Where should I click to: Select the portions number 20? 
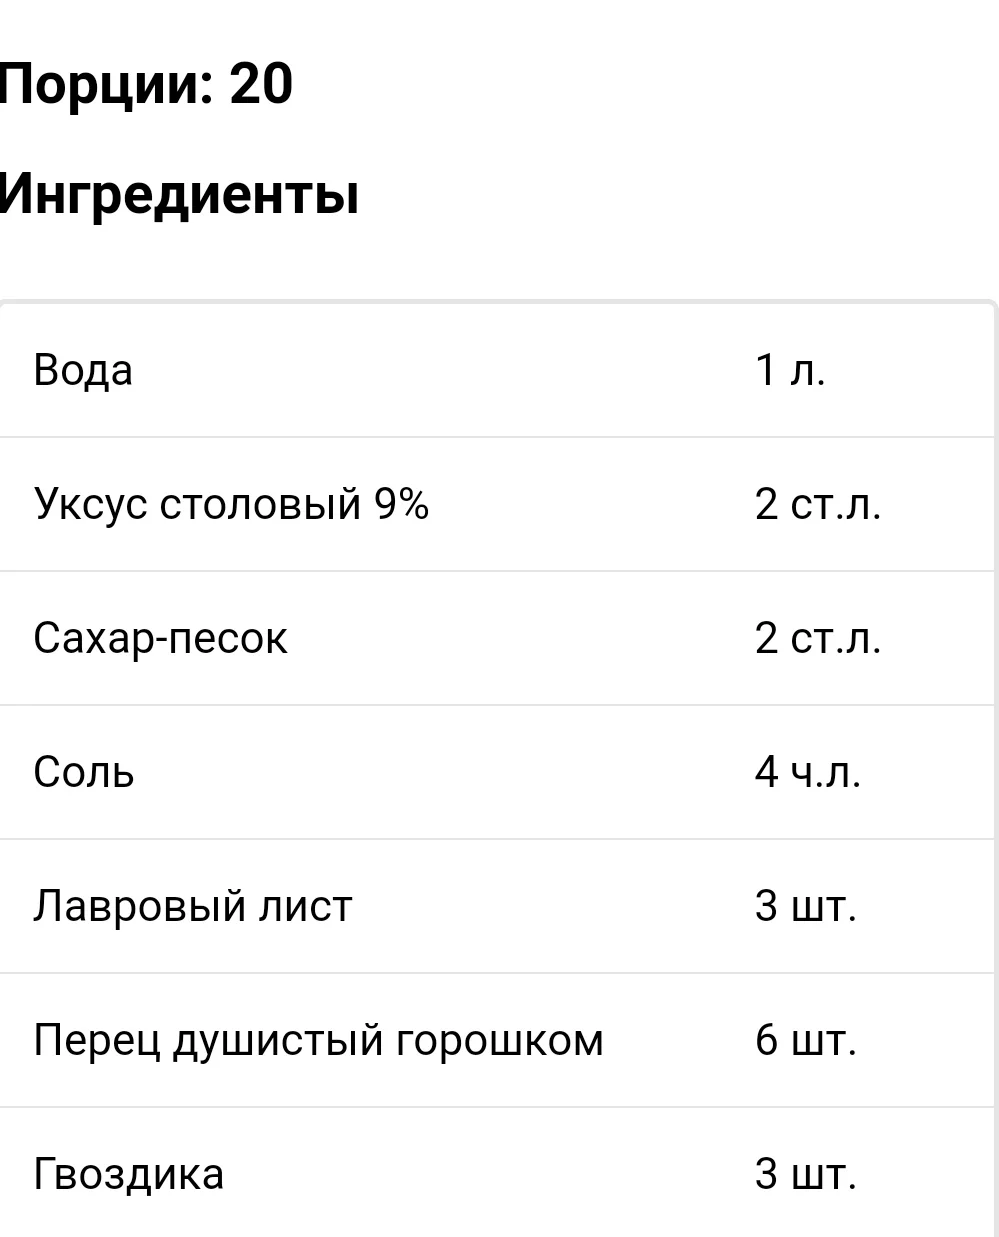261,83
